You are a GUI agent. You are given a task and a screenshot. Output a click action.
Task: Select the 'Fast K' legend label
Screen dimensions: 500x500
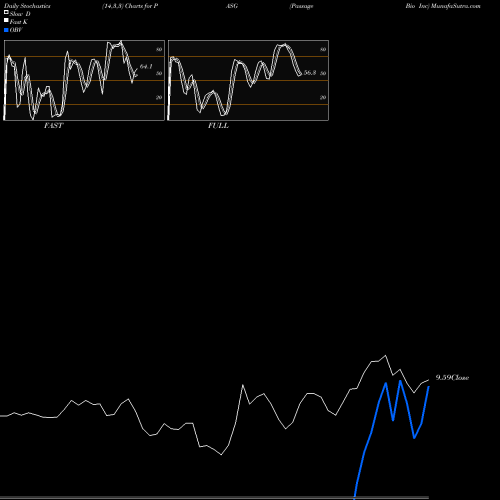[x=19, y=22]
